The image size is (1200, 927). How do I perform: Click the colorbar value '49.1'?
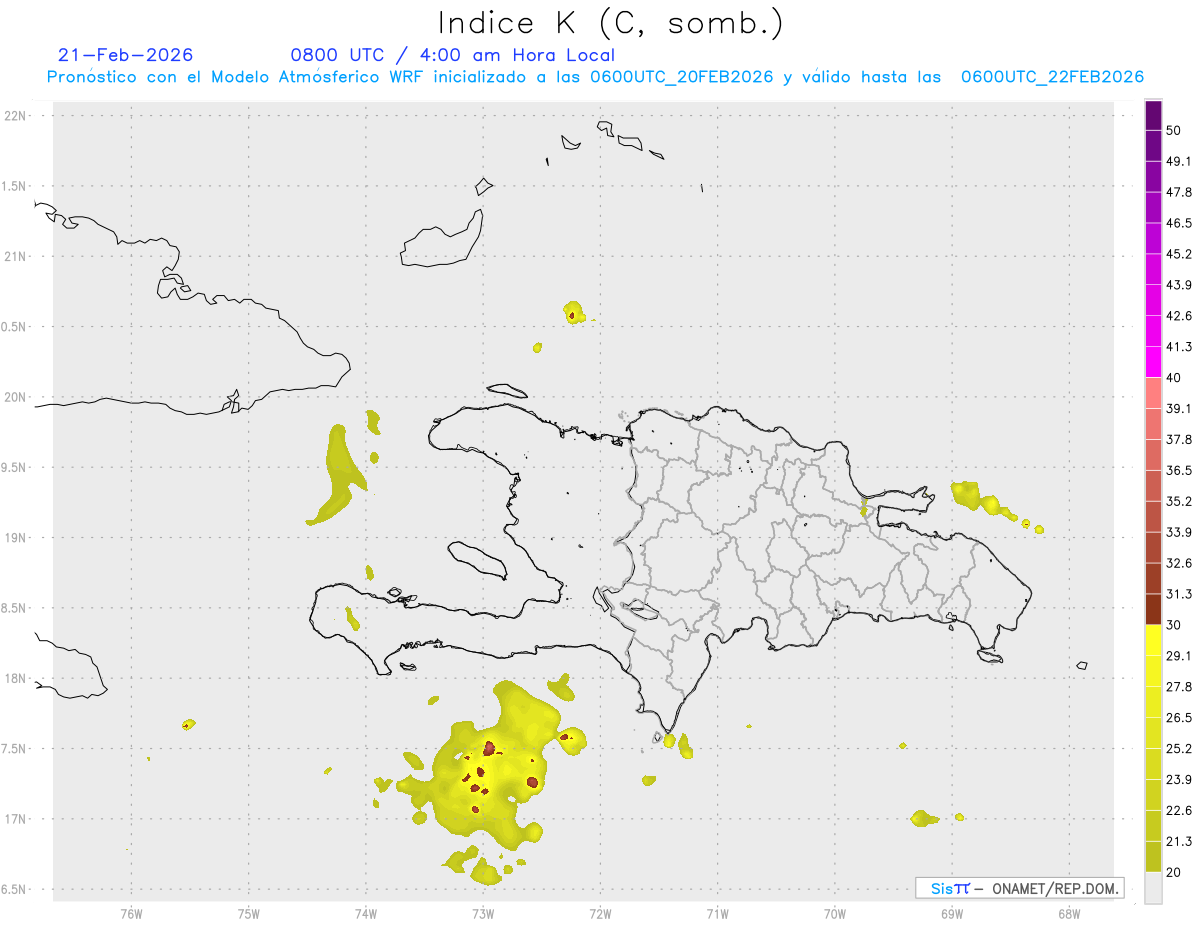1179,161
